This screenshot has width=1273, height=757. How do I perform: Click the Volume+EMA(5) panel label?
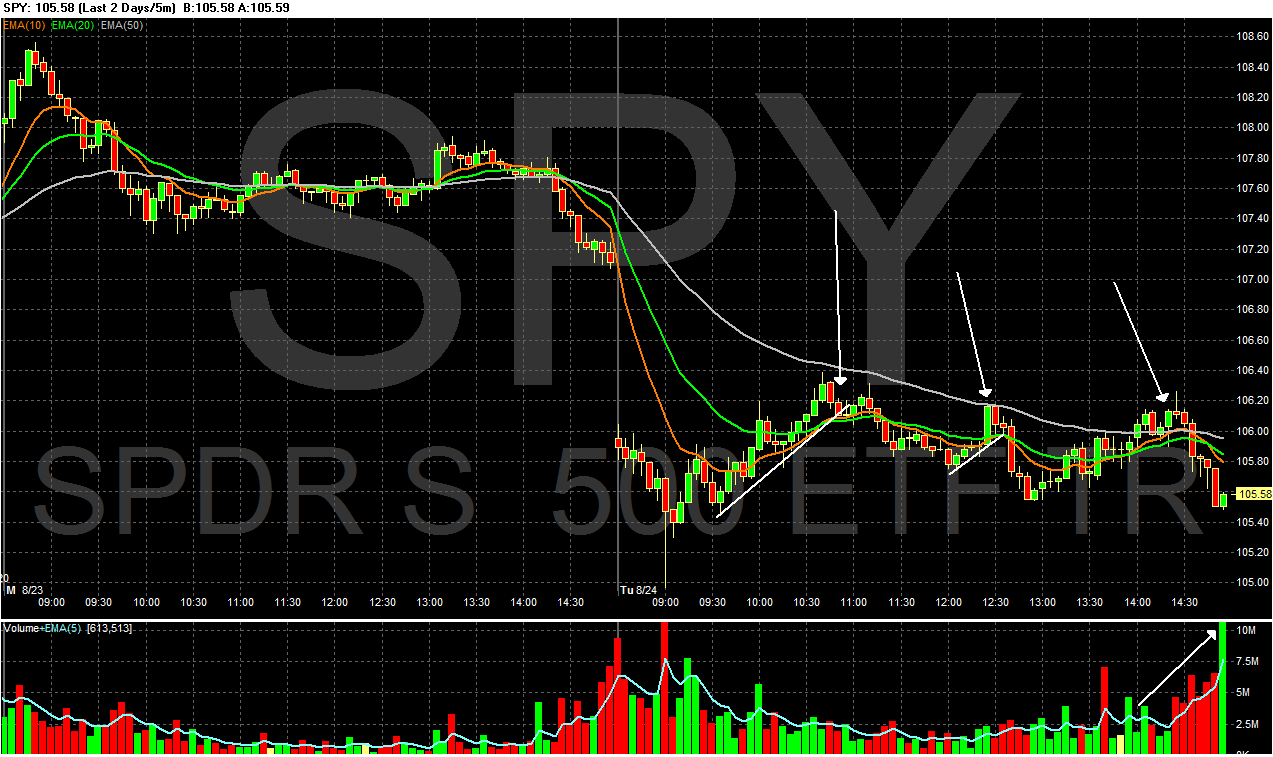pos(69,628)
